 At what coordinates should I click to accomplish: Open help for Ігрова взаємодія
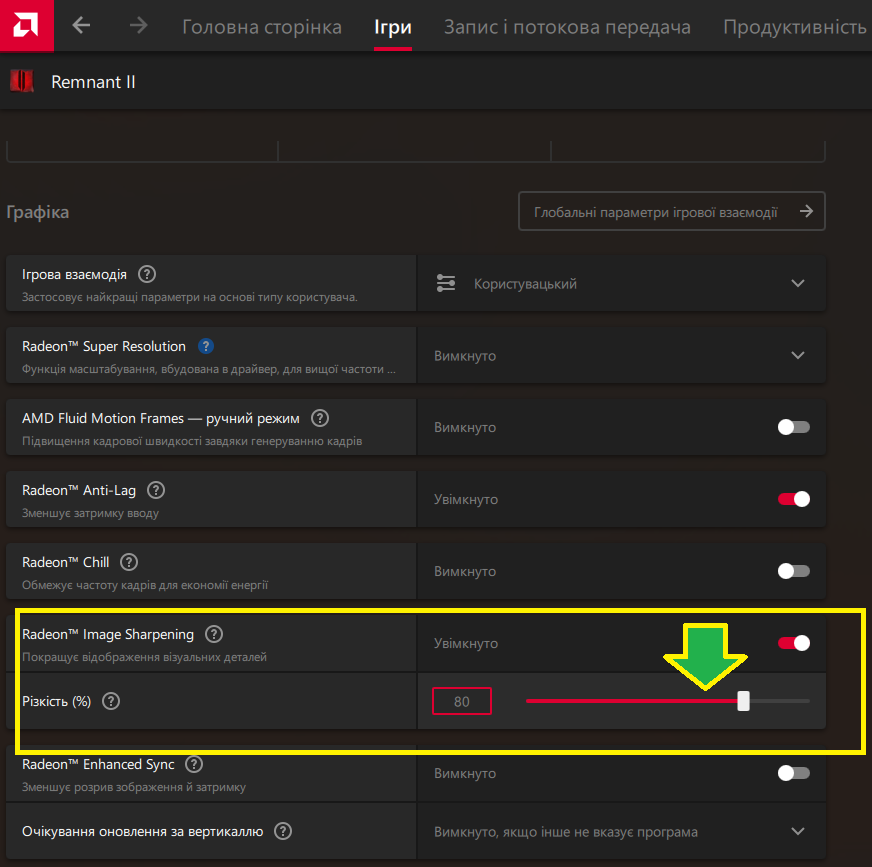(x=147, y=274)
